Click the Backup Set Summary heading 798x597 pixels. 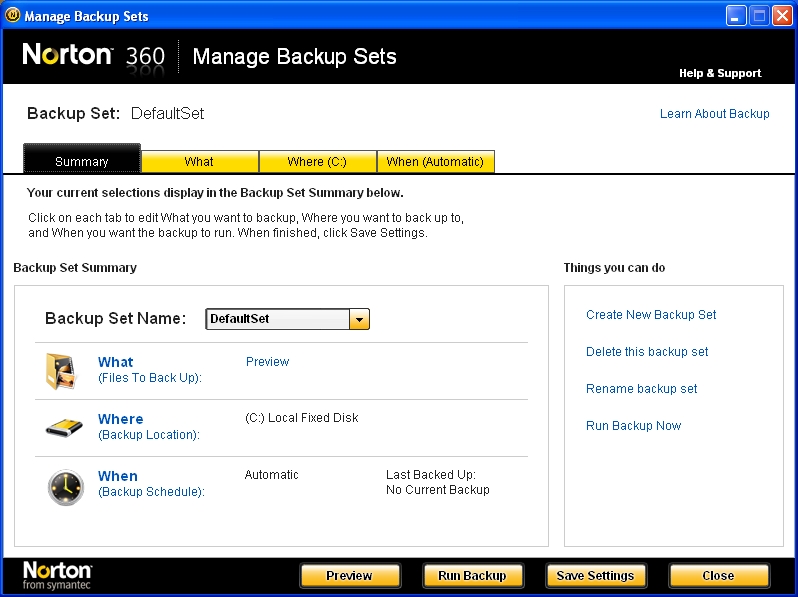tap(75, 268)
